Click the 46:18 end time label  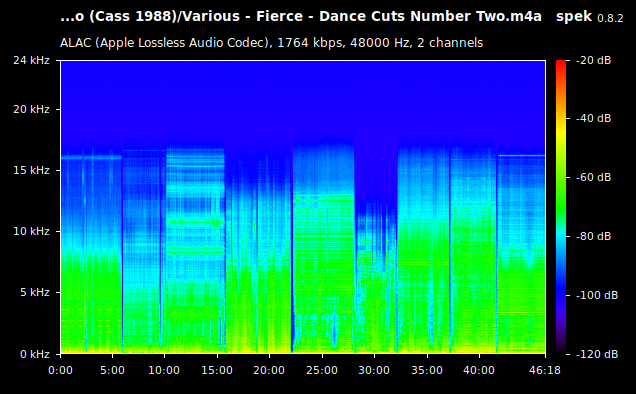tap(545, 370)
